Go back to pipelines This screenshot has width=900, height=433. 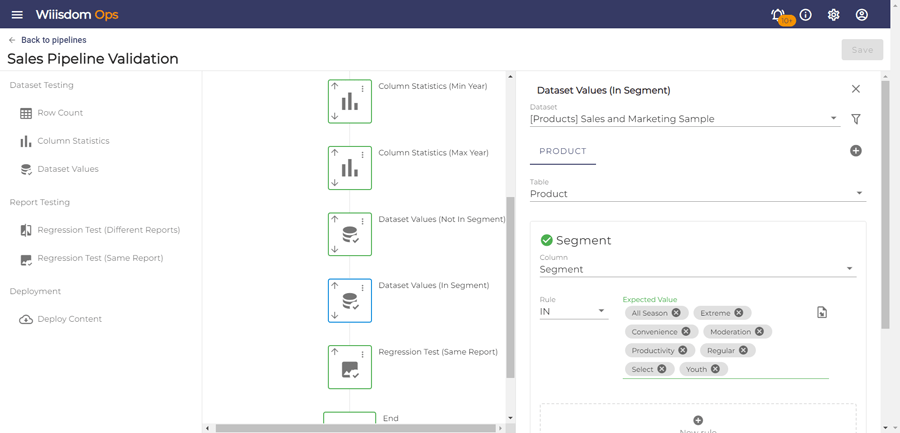tap(48, 40)
